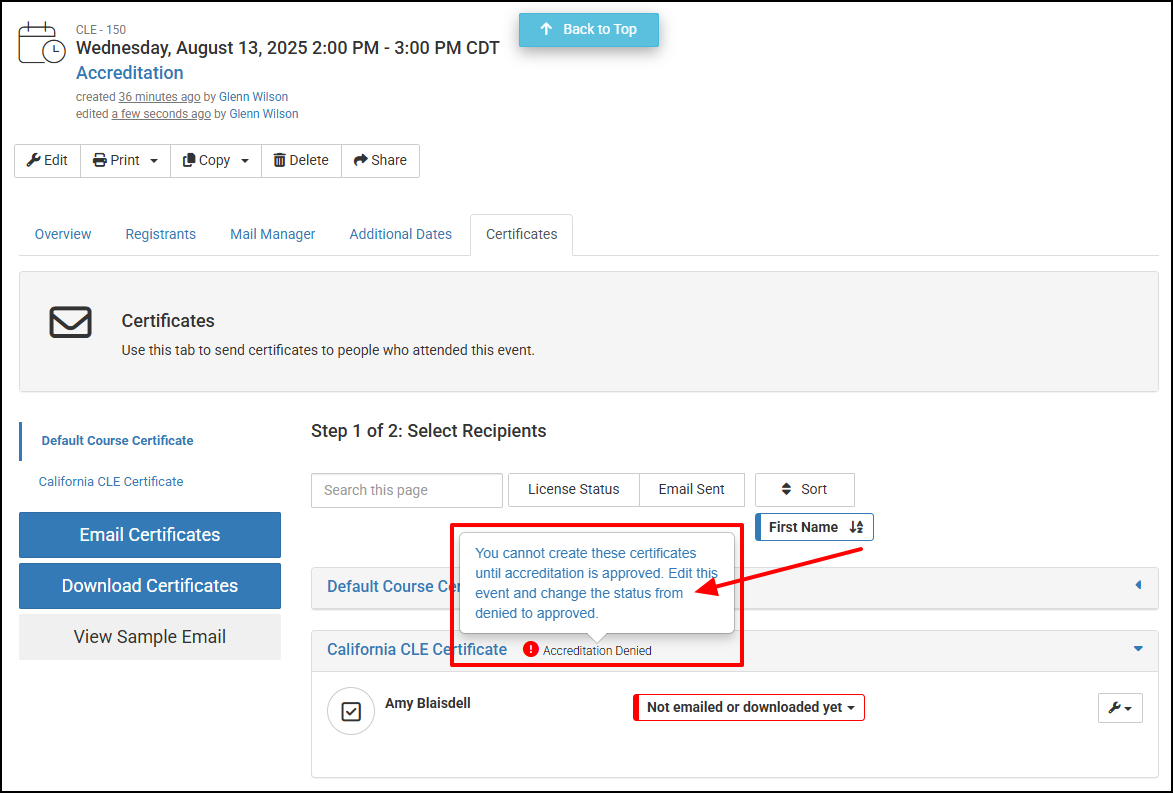The height and width of the screenshot is (793, 1173).
Task: Open the Mail Manager tab
Action: pos(272,234)
